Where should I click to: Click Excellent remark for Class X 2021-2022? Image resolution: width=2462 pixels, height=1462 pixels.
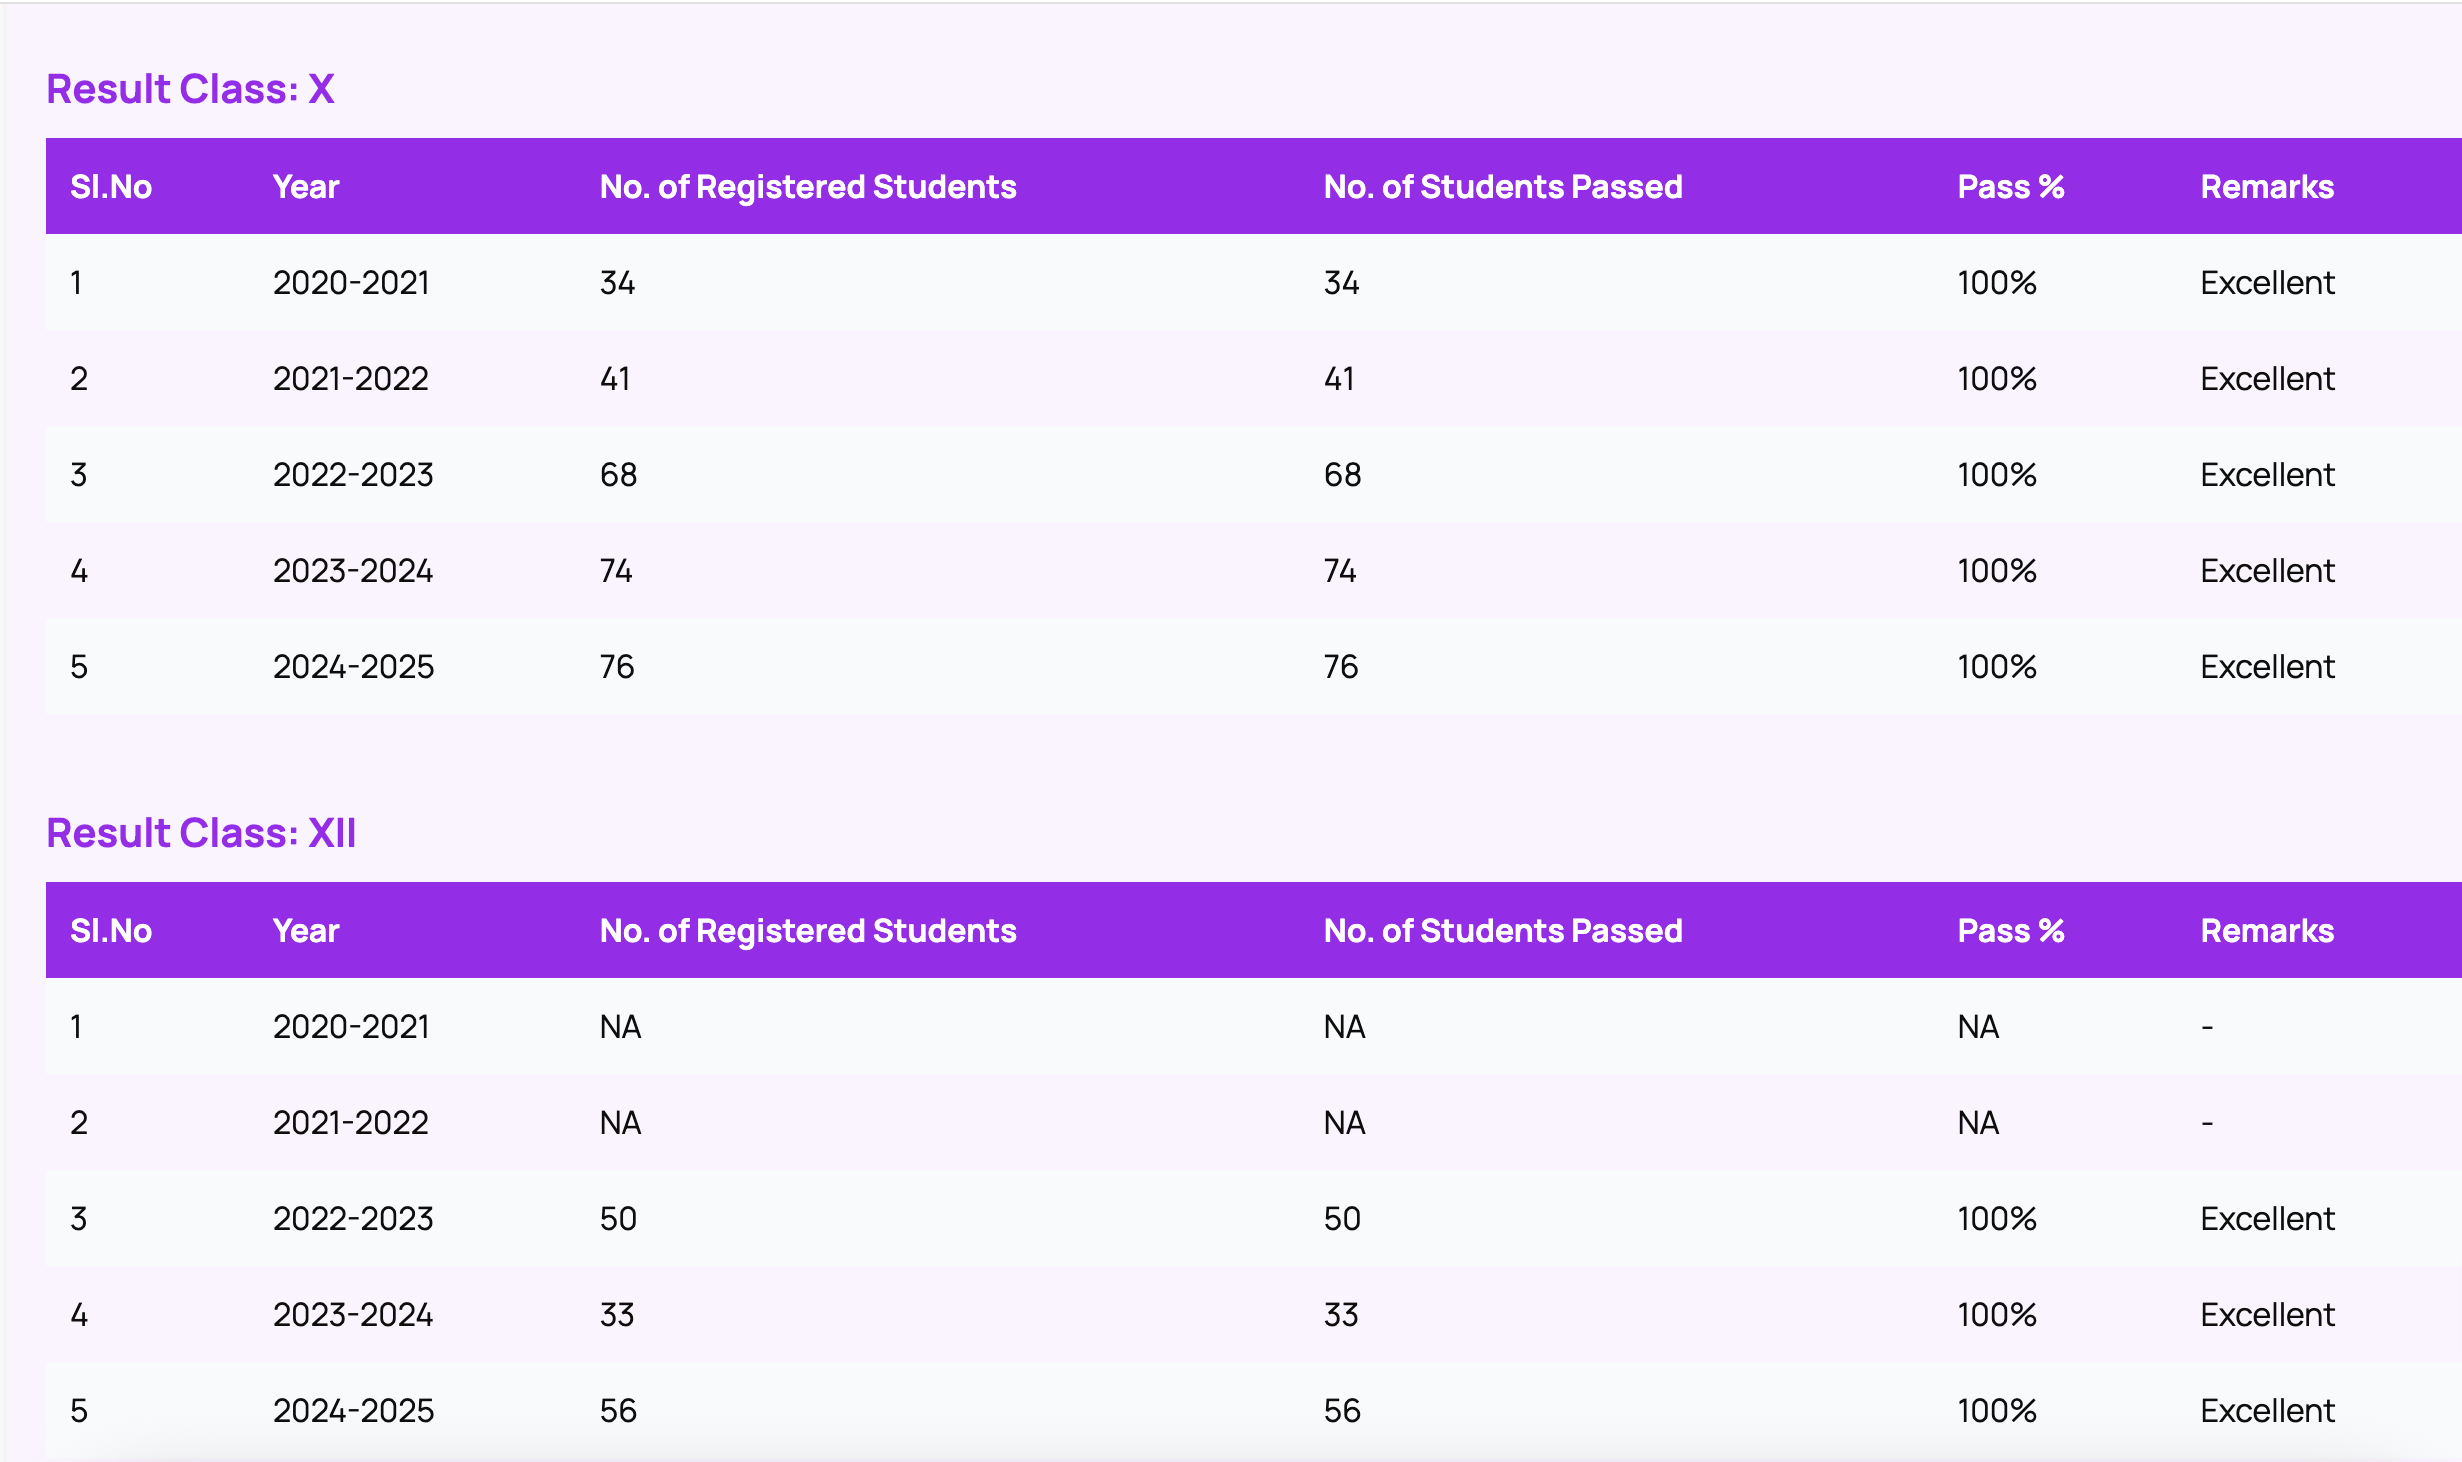click(x=2267, y=379)
